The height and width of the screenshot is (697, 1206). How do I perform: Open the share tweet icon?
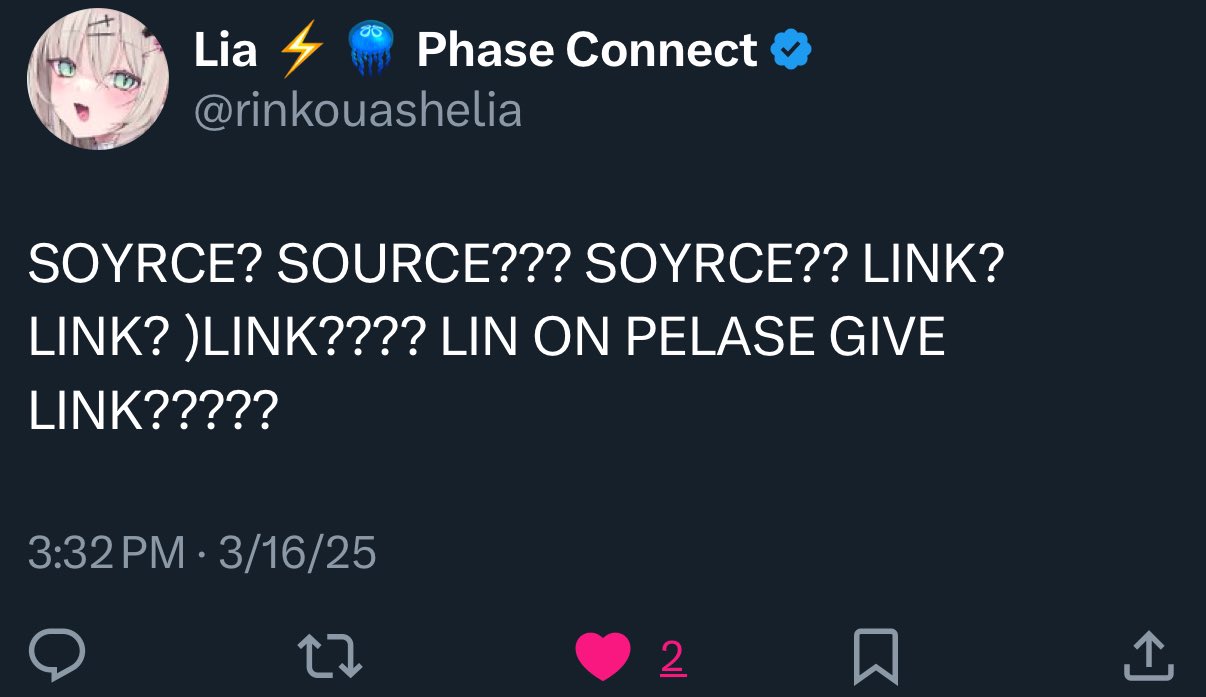click(1148, 656)
